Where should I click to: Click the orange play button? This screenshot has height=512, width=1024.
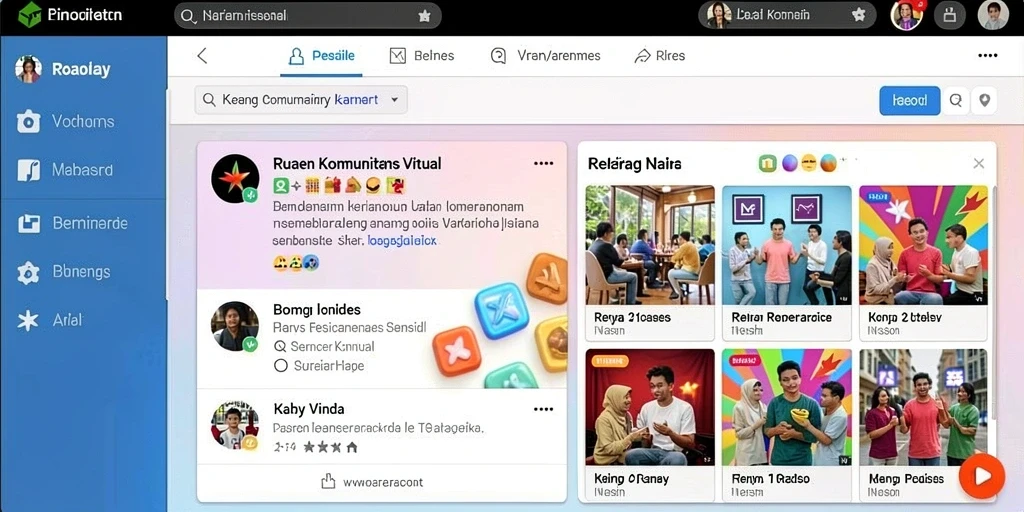pyautogui.click(x=982, y=476)
